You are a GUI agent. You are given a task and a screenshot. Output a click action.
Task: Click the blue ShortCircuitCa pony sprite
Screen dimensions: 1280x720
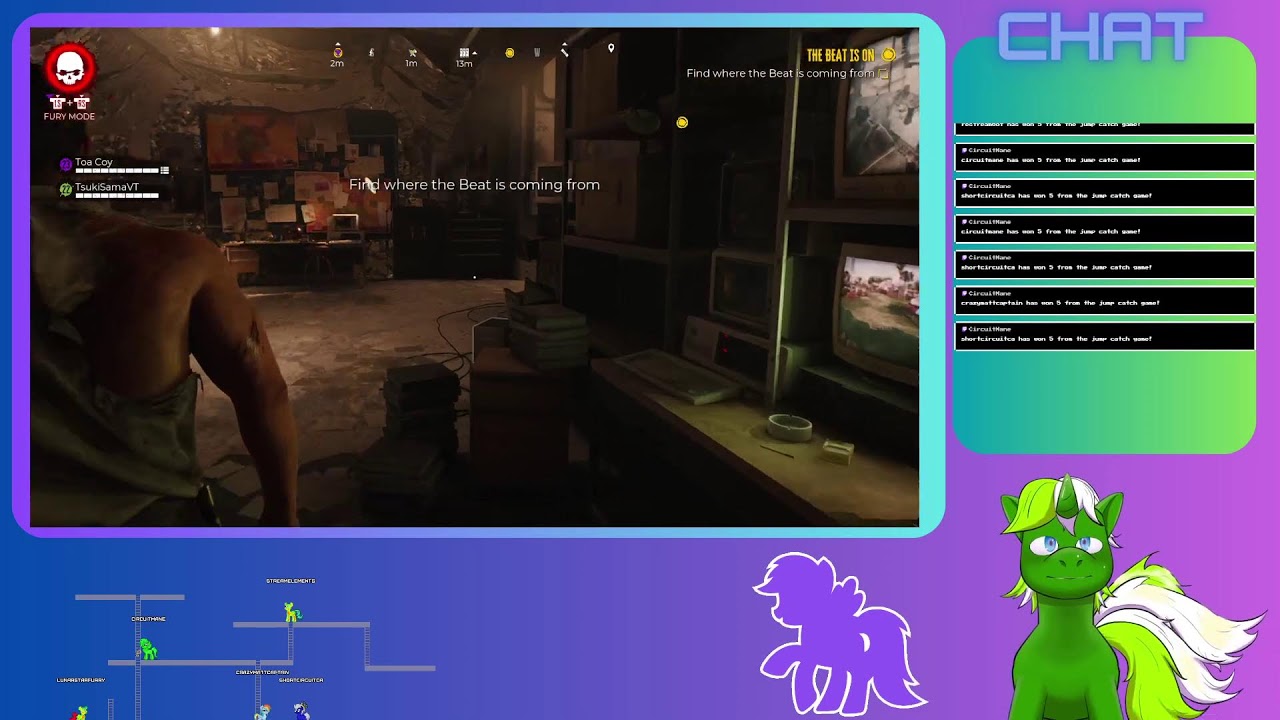pyautogui.click(x=301, y=711)
